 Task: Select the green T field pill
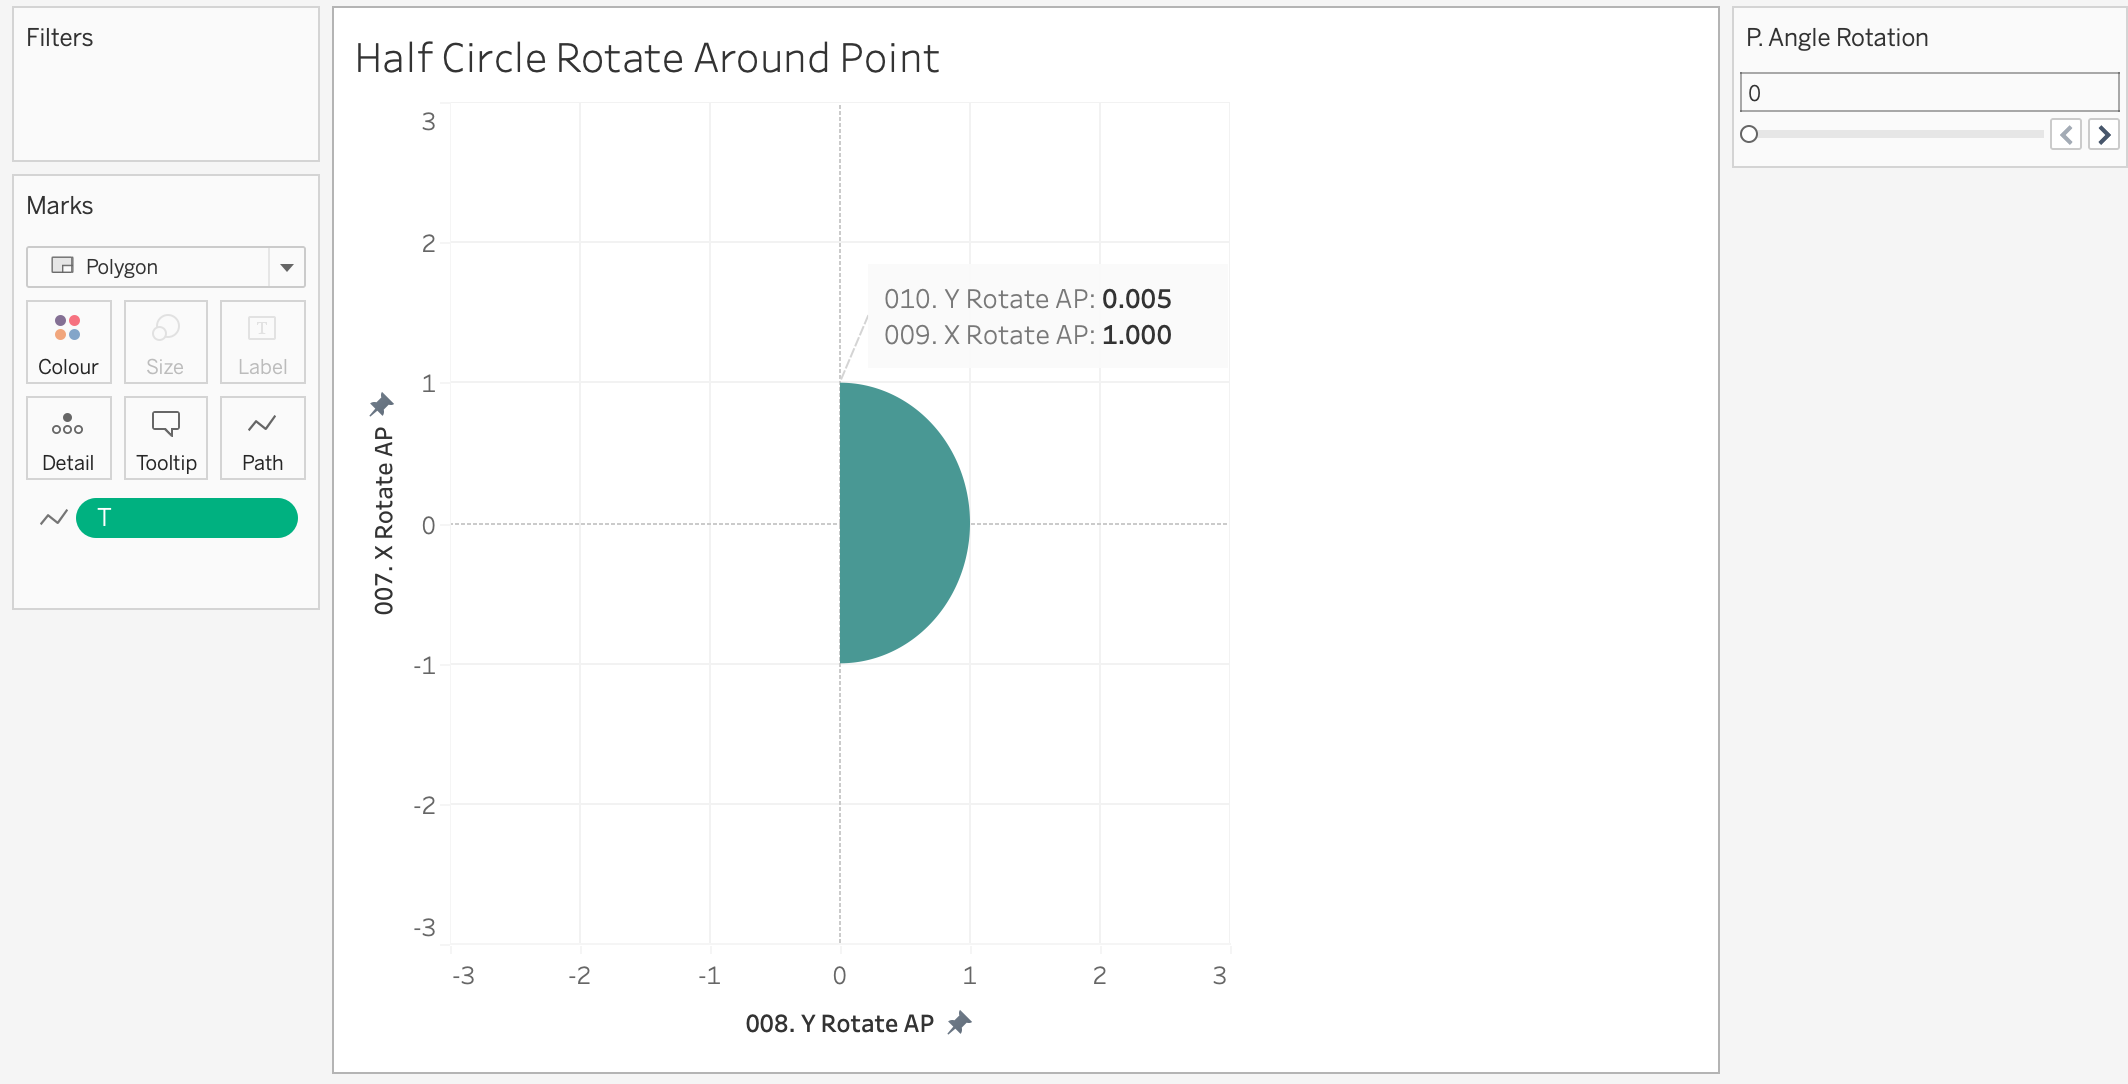[187, 518]
